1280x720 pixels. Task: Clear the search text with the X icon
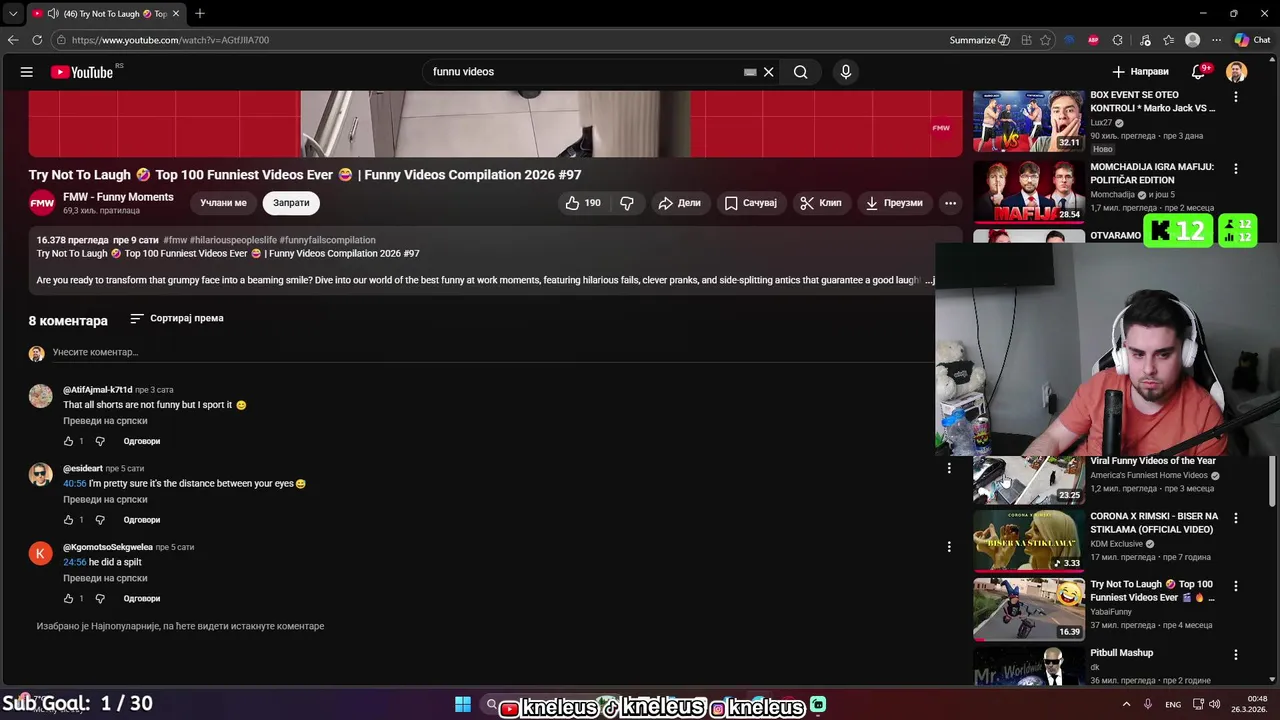pyautogui.click(x=768, y=72)
